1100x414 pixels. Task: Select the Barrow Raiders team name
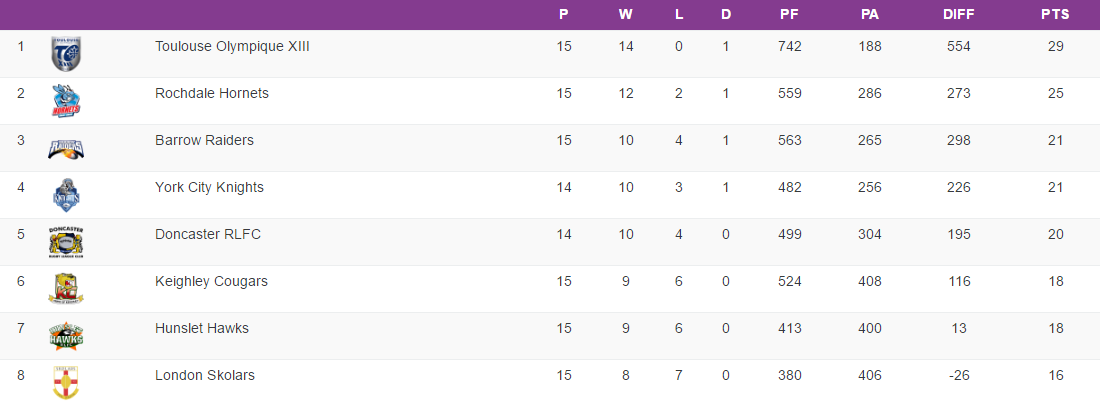204,140
